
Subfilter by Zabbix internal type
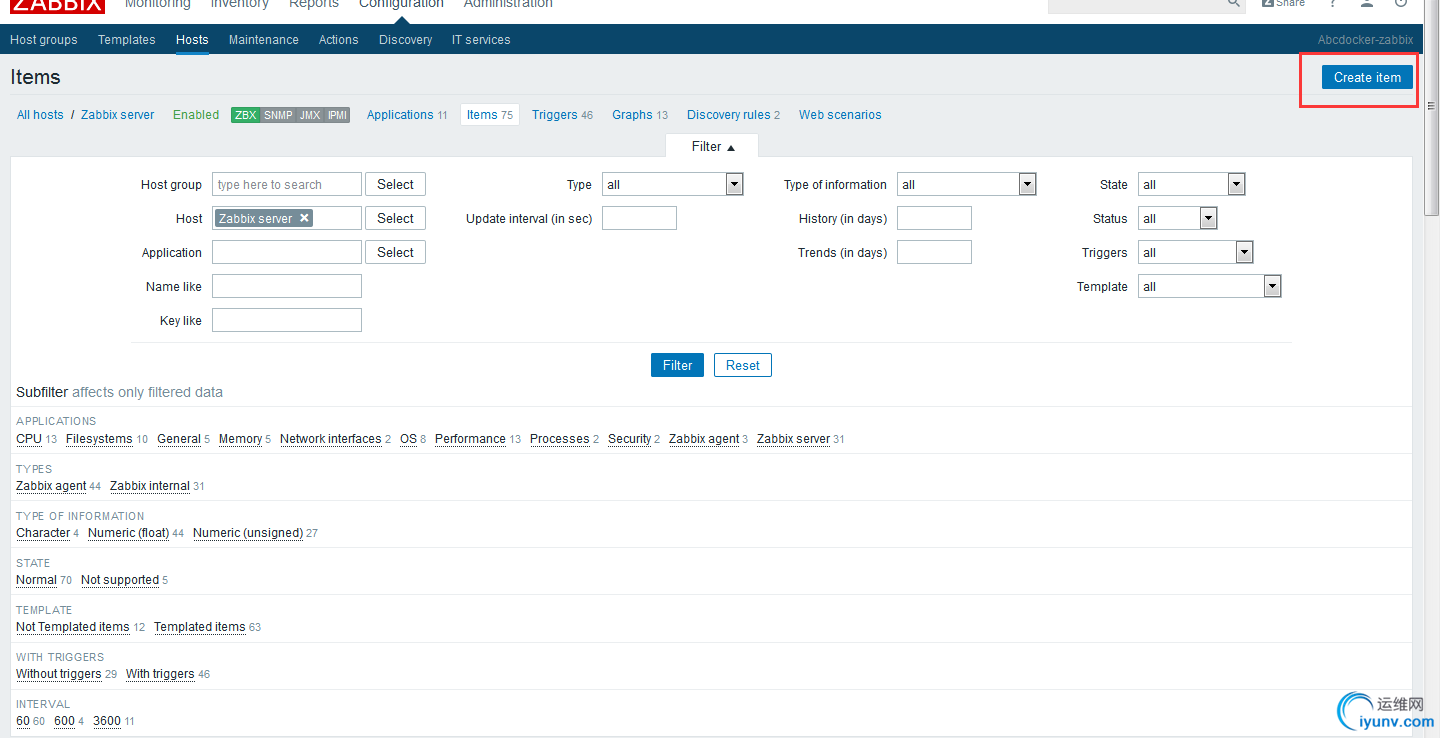tap(150, 486)
